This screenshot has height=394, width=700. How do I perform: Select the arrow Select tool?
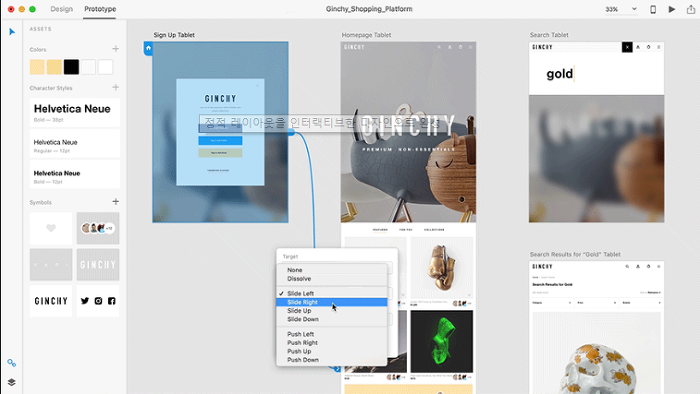[12, 32]
